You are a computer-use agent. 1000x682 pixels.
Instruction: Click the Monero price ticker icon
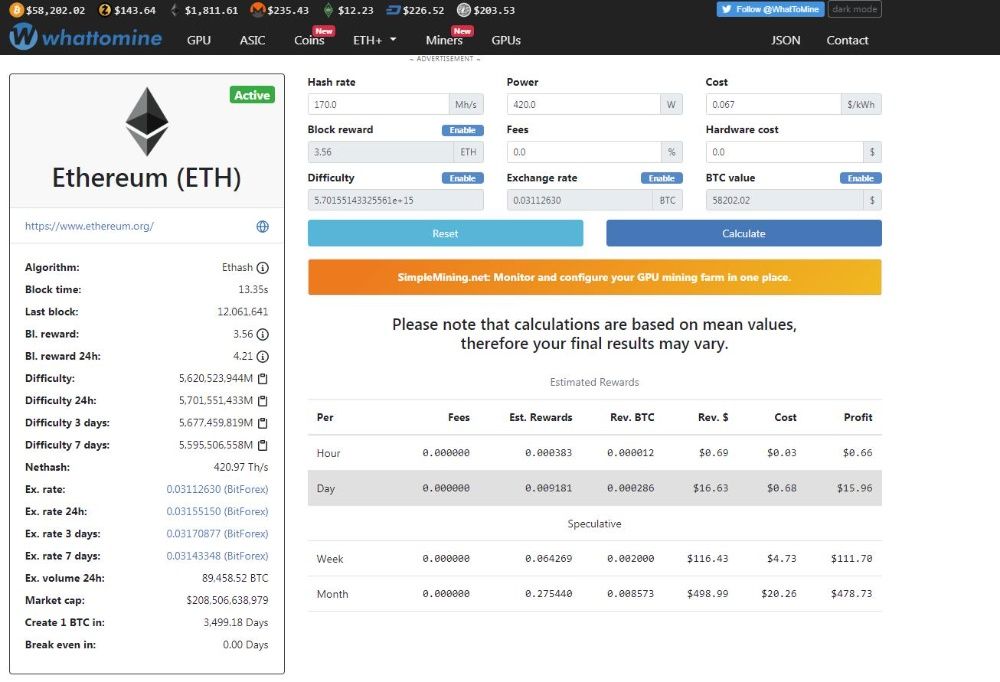258,10
